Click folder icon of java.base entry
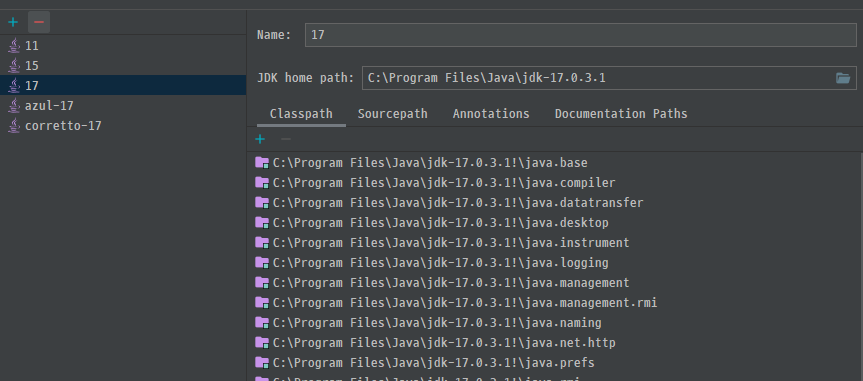Viewport: 863px width, 381px height. (x=262, y=162)
